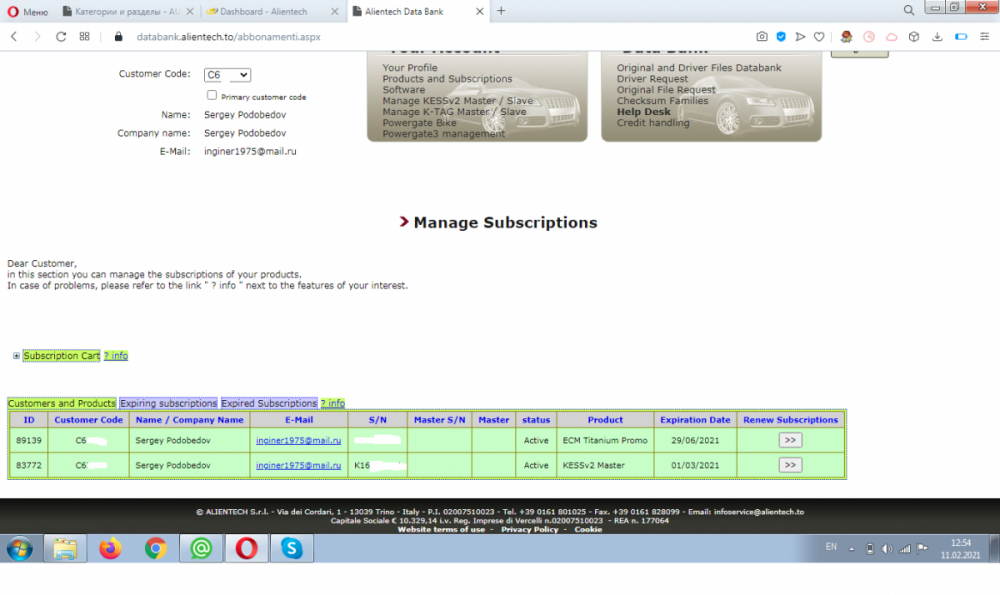
Task: Reload the current page
Action: point(61,36)
